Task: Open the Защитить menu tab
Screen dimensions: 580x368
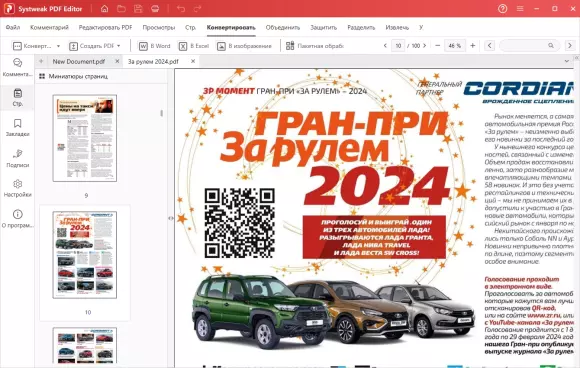Action: 323,27
